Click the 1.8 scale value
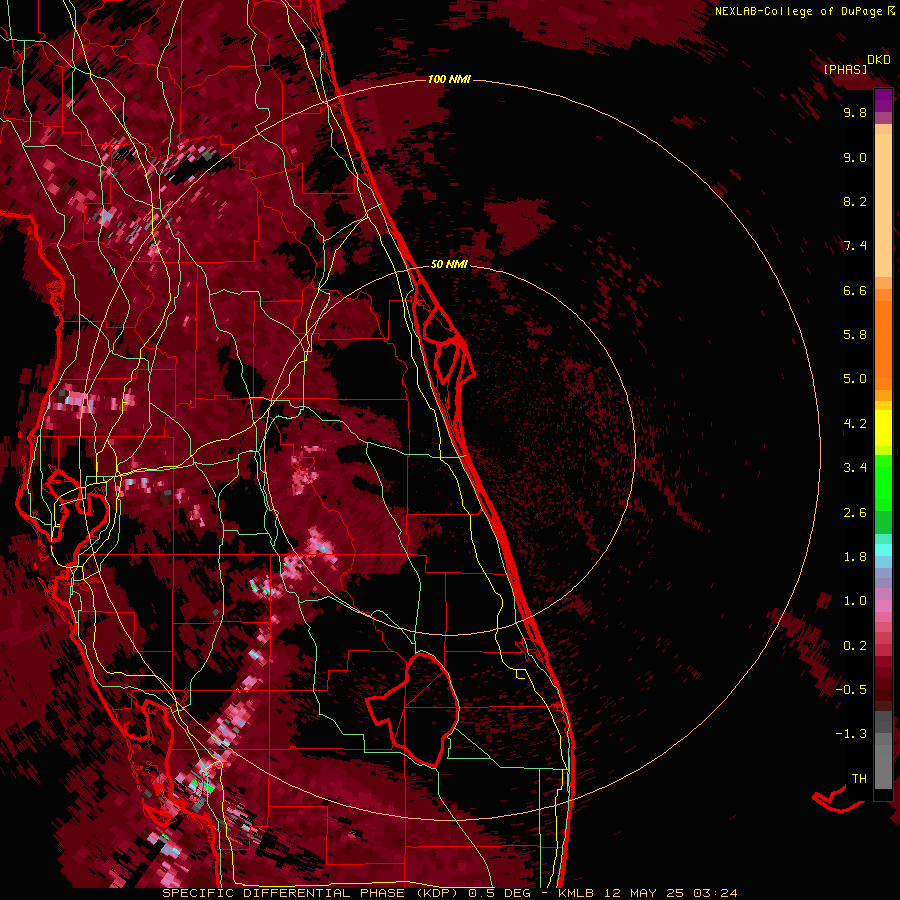The height and width of the screenshot is (900, 900). point(855,557)
